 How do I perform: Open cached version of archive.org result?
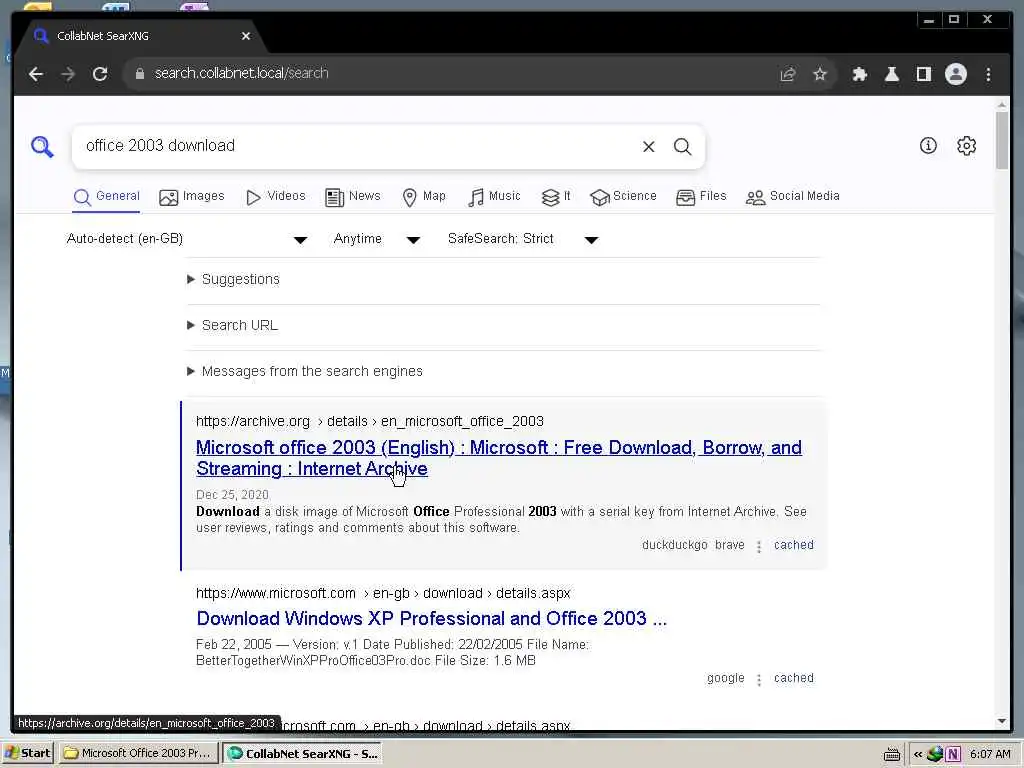[793, 545]
